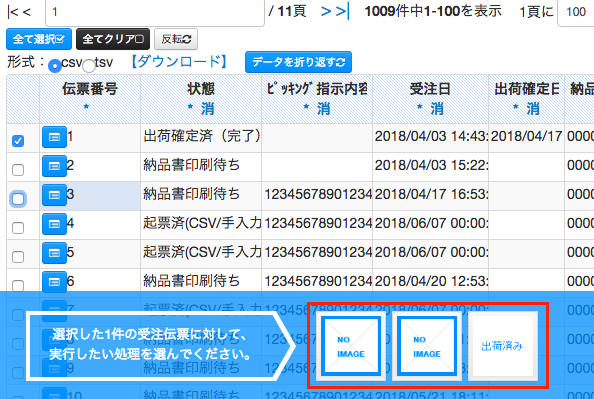Check the checkbox for slip 3
The height and width of the screenshot is (399, 594).
point(18,199)
